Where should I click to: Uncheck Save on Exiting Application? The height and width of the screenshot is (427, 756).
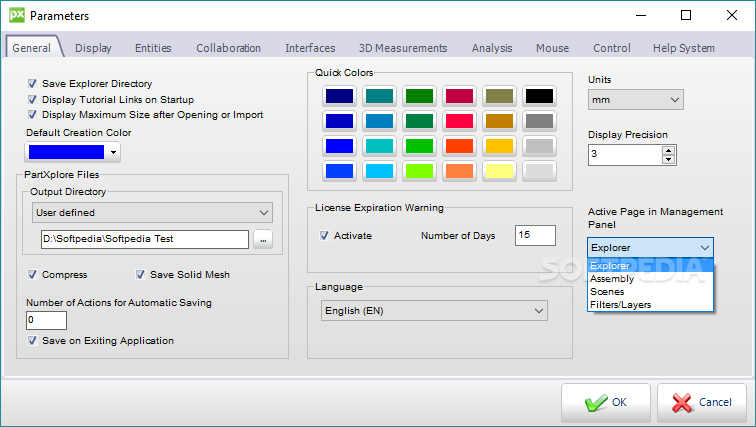(32, 341)
